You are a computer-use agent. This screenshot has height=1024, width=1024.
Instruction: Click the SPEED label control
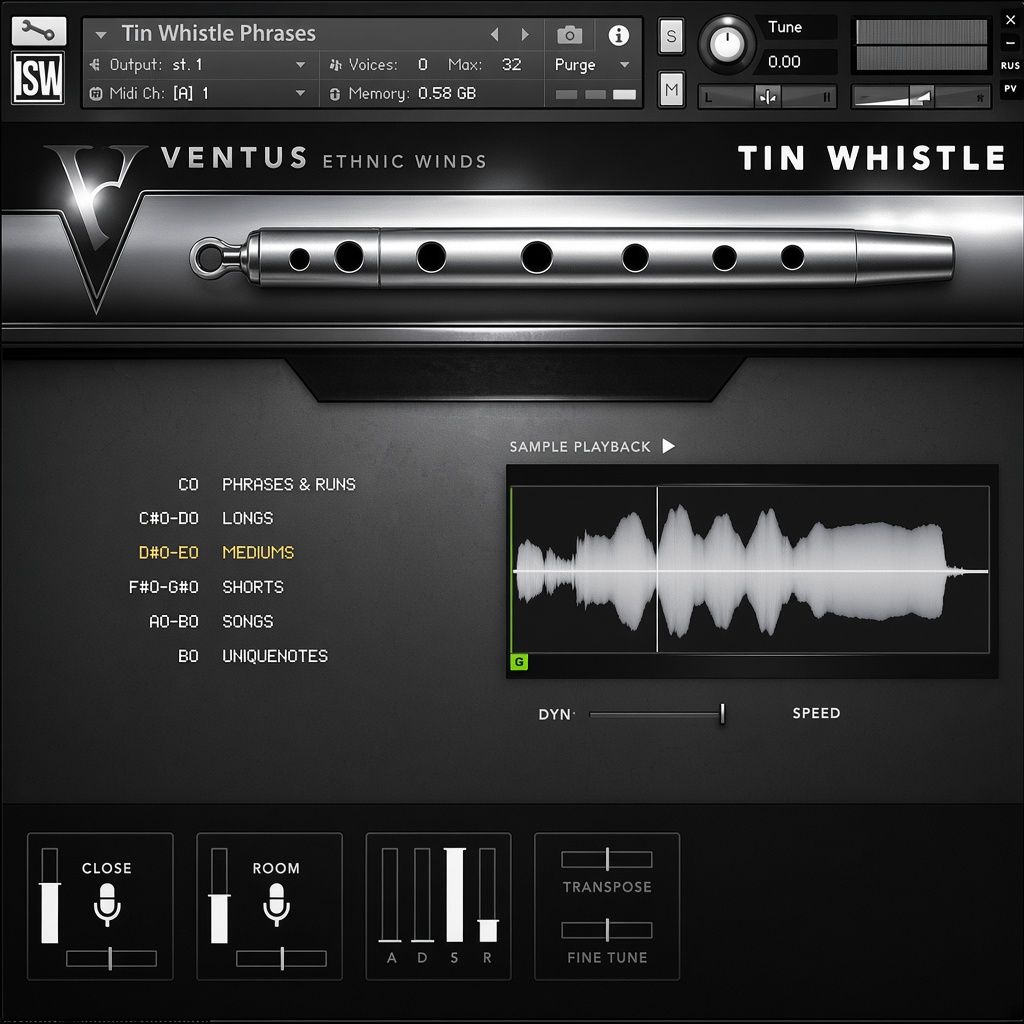816,713
